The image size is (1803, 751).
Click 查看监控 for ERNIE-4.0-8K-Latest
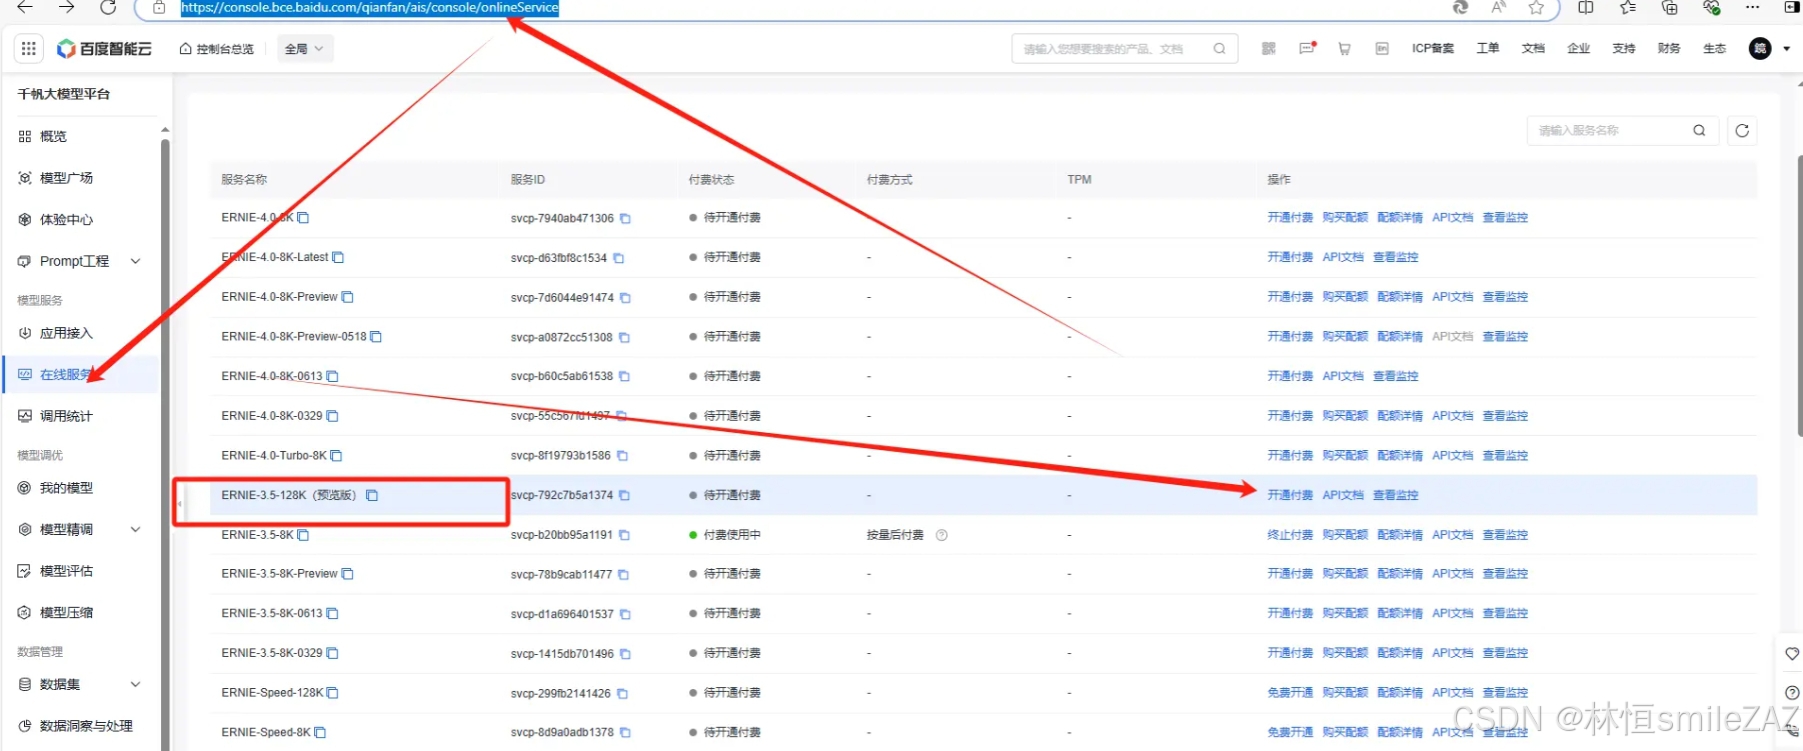[1396, 257]
